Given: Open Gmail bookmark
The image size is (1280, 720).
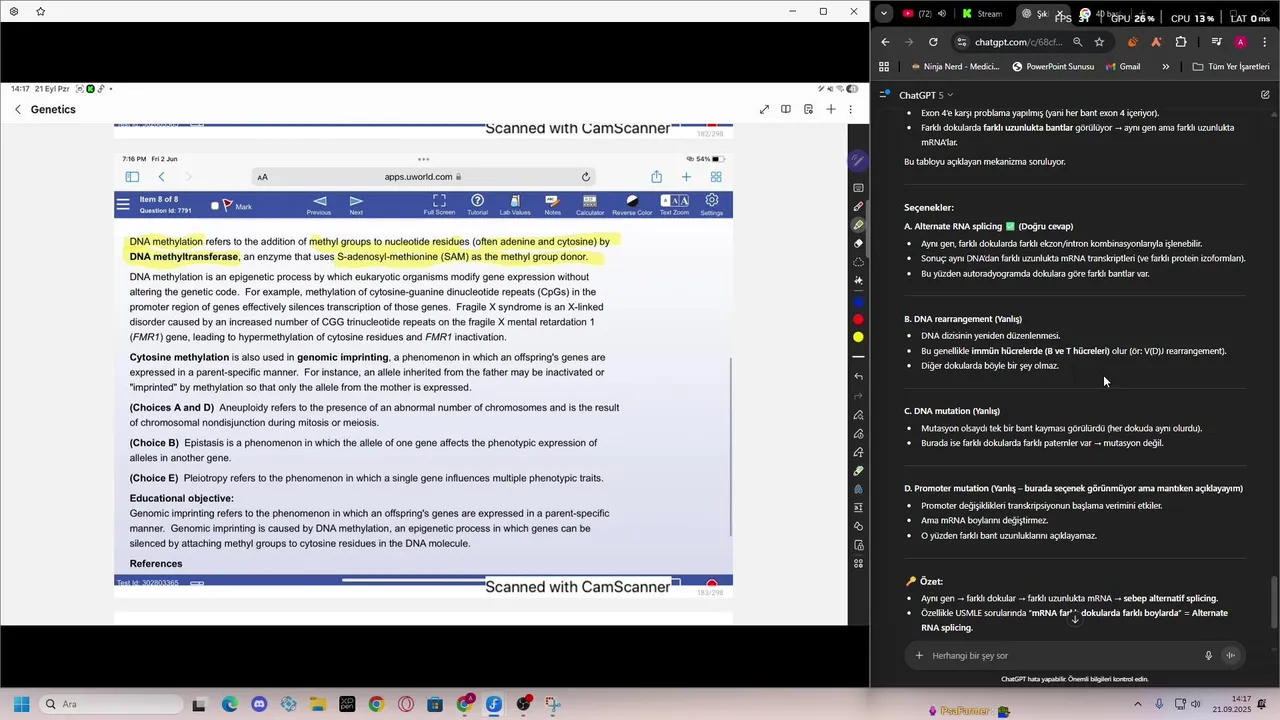Looking at the screenshot, I should pos(1123,67).
